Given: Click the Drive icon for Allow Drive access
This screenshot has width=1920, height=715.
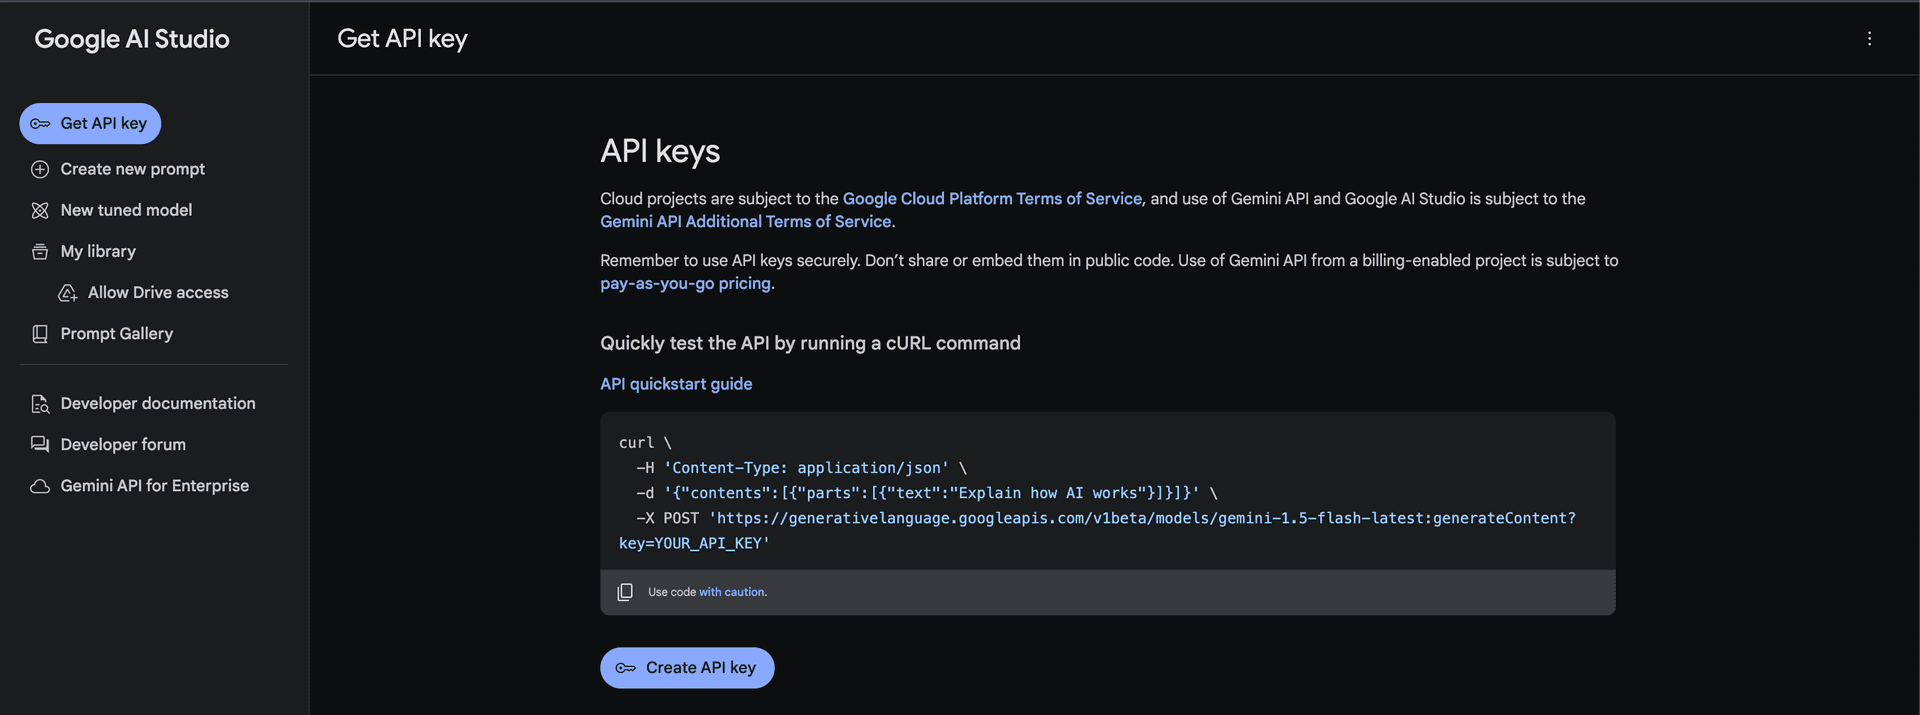Looking at the screenshot, I should coord(67,293).
